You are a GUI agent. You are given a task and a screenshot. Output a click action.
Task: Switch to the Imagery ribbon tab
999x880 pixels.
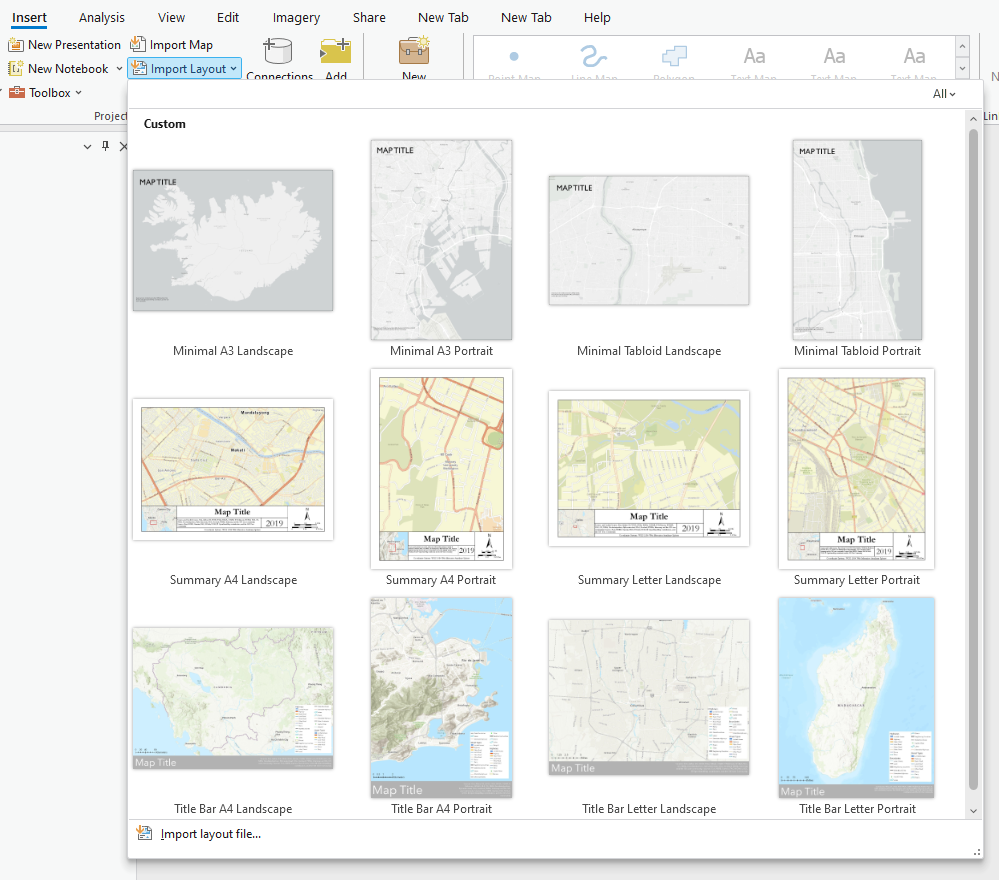296,17
